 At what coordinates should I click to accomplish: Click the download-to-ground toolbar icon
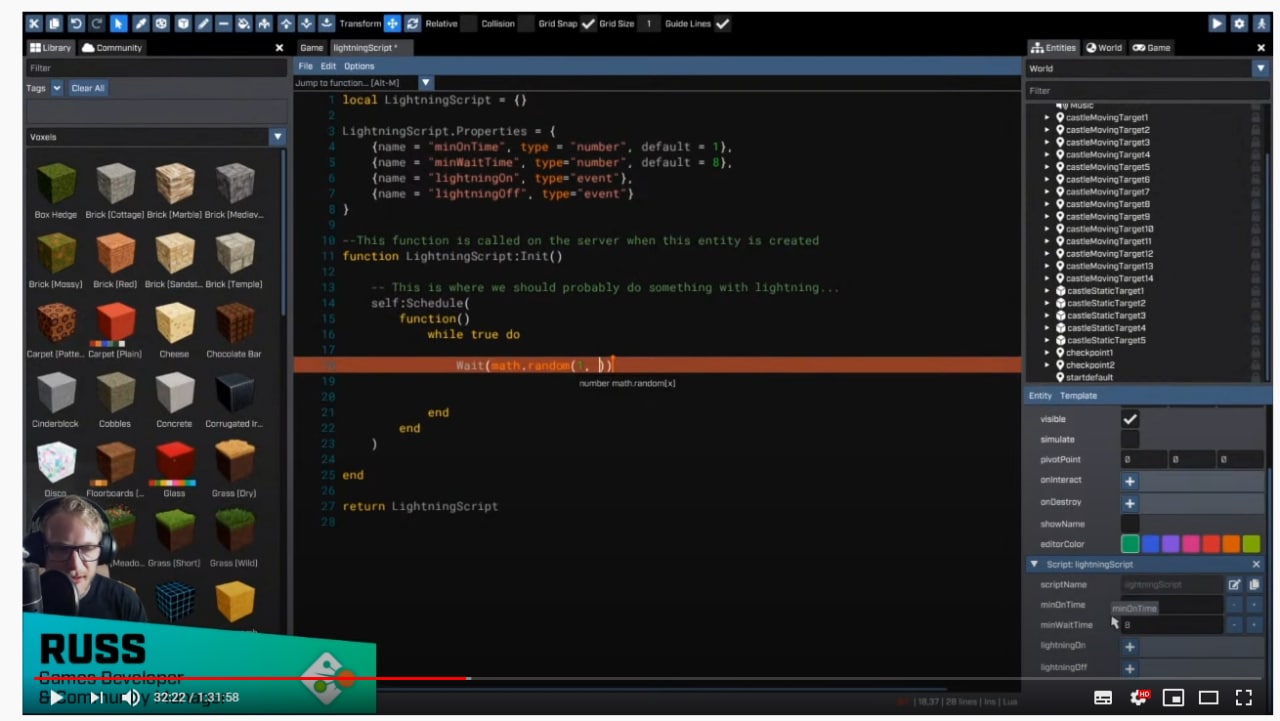click(326, 23)
